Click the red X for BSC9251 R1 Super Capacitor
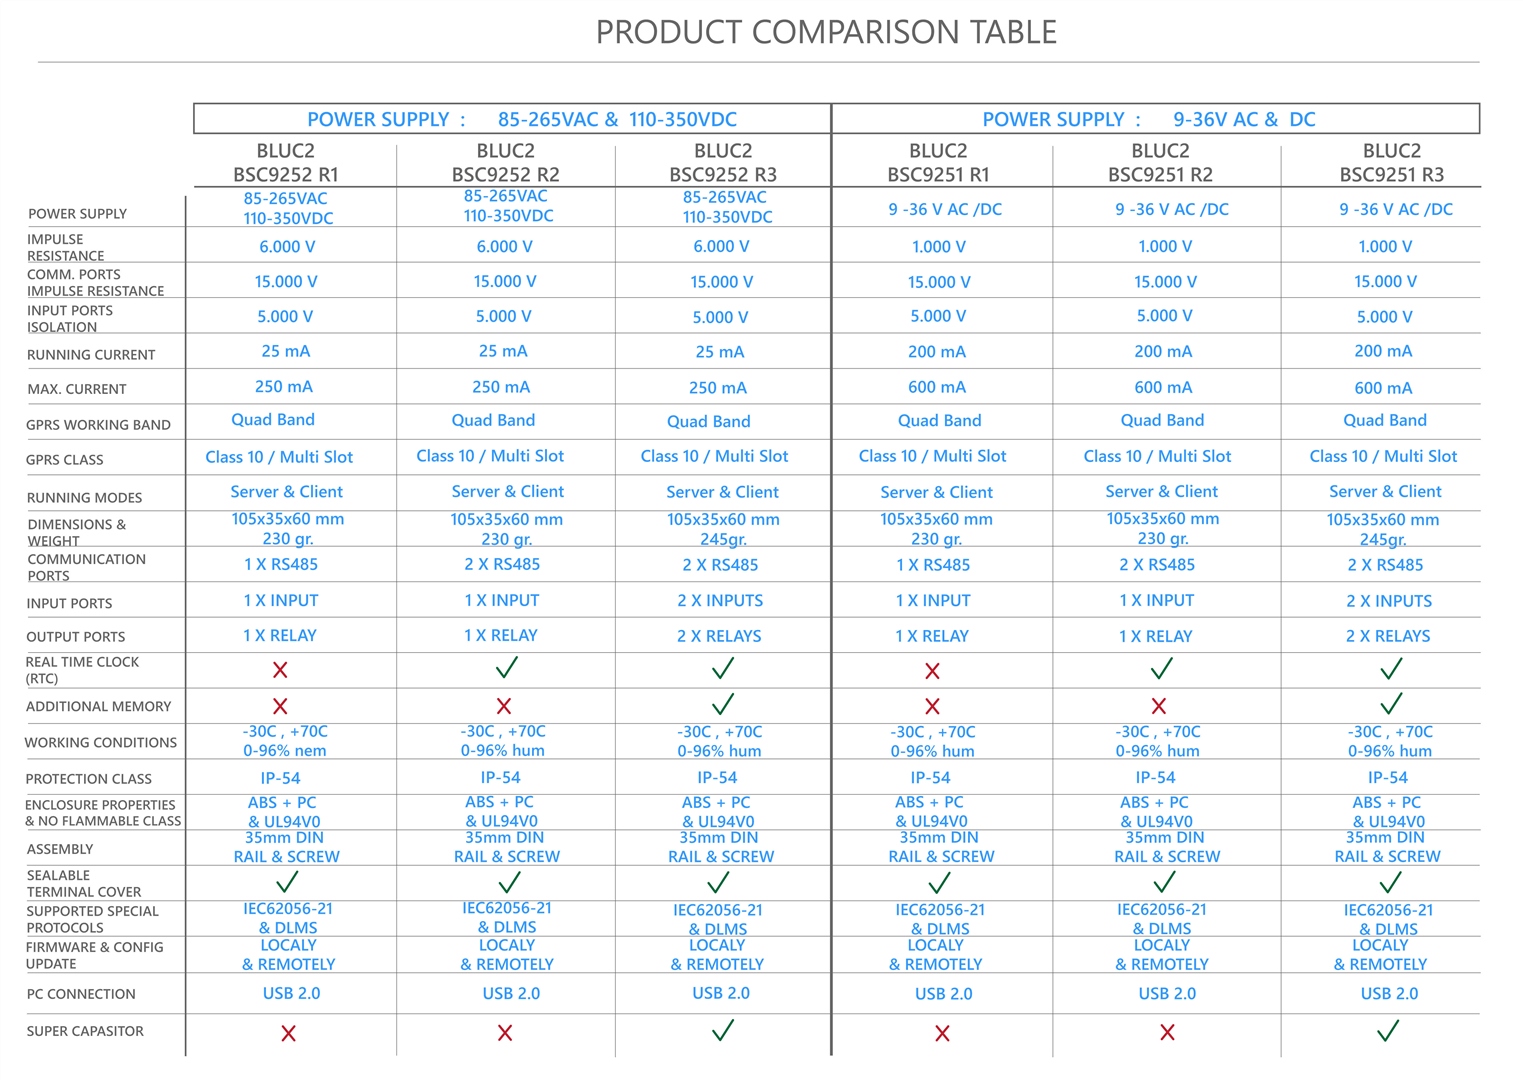Screen dimensions: 1523x1080 [942, 1033]
